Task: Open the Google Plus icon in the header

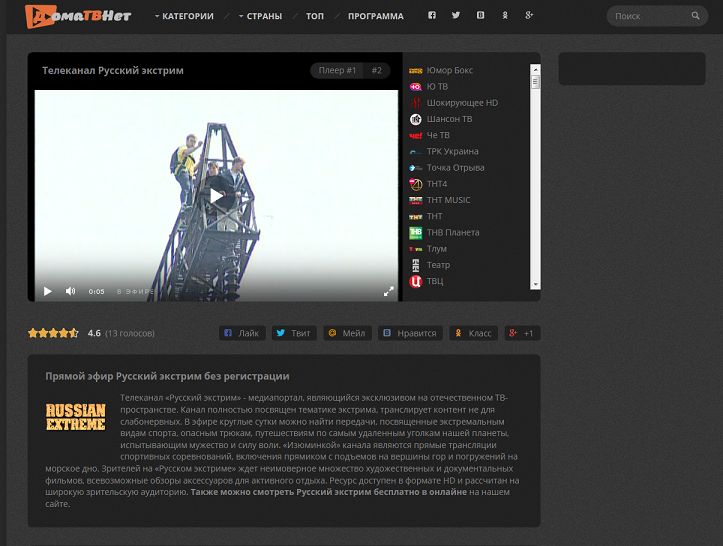Action: pyautogui.click(x=529, y=15)
